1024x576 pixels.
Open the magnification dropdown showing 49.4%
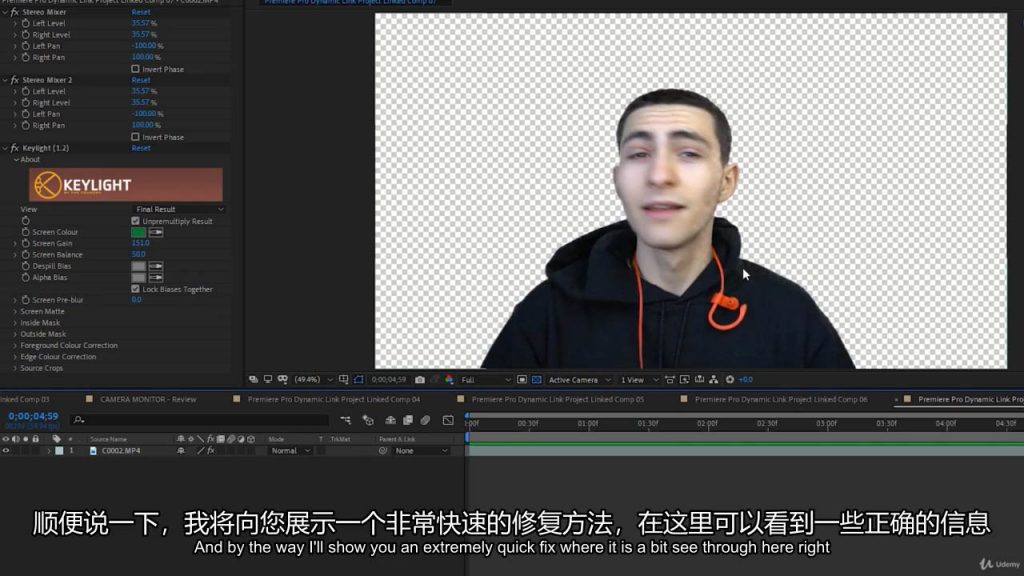(313, 379)
